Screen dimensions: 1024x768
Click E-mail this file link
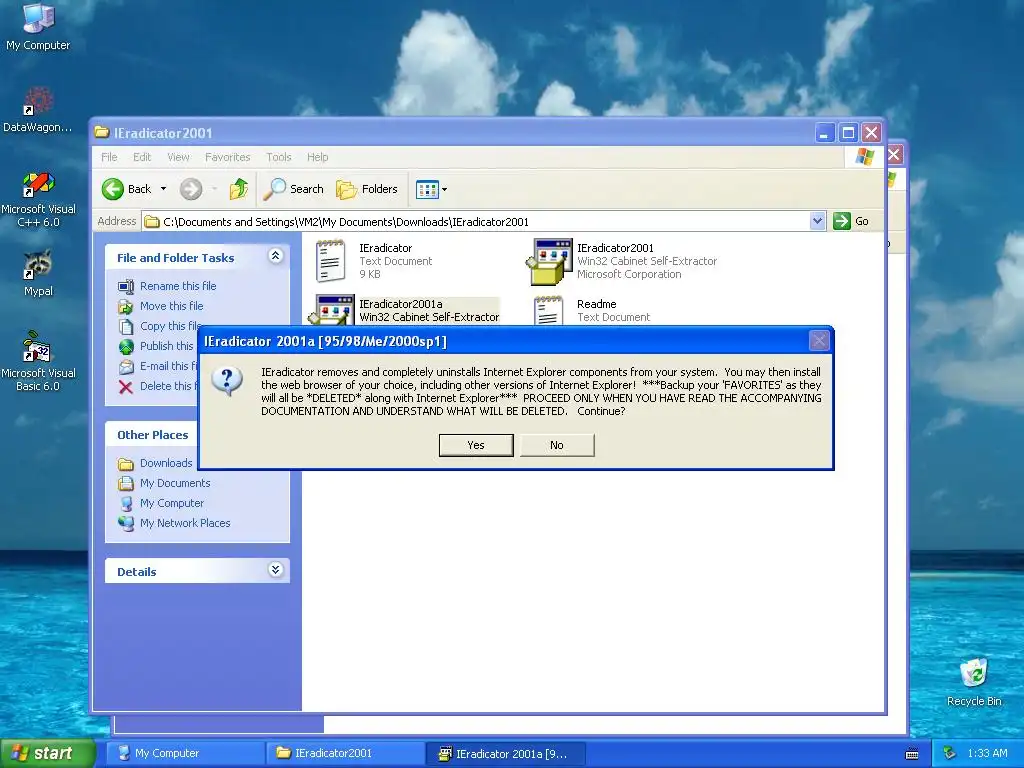click(168, 366)
